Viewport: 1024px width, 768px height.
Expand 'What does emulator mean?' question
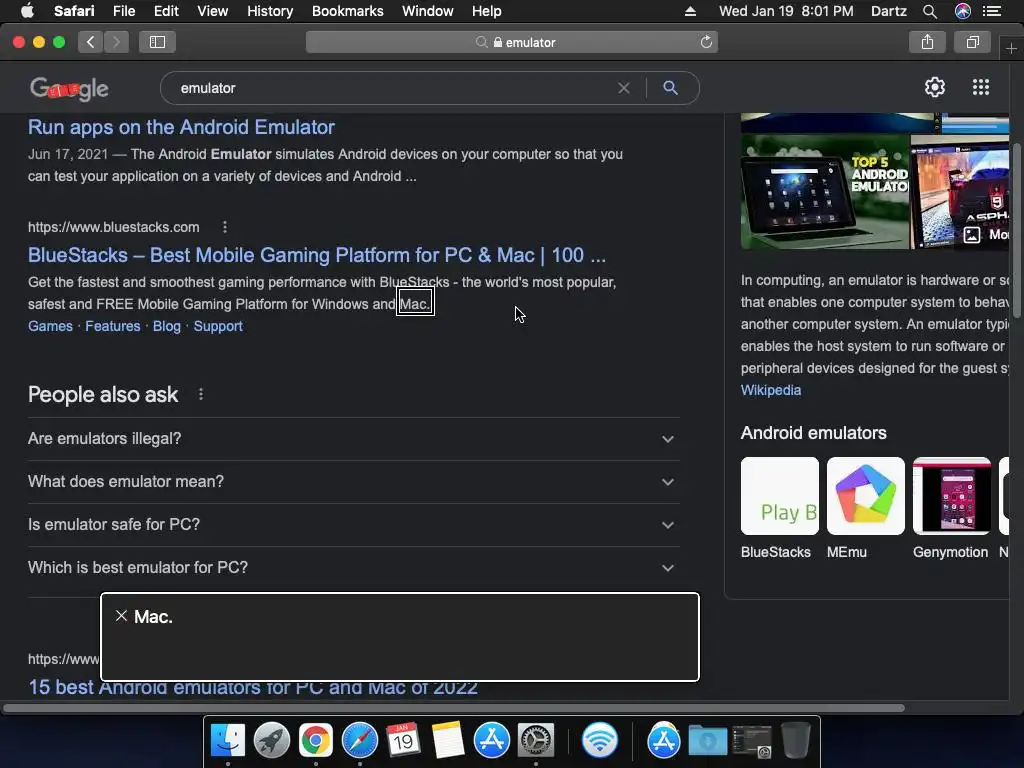pyautogui.click(x=353, y=482)
